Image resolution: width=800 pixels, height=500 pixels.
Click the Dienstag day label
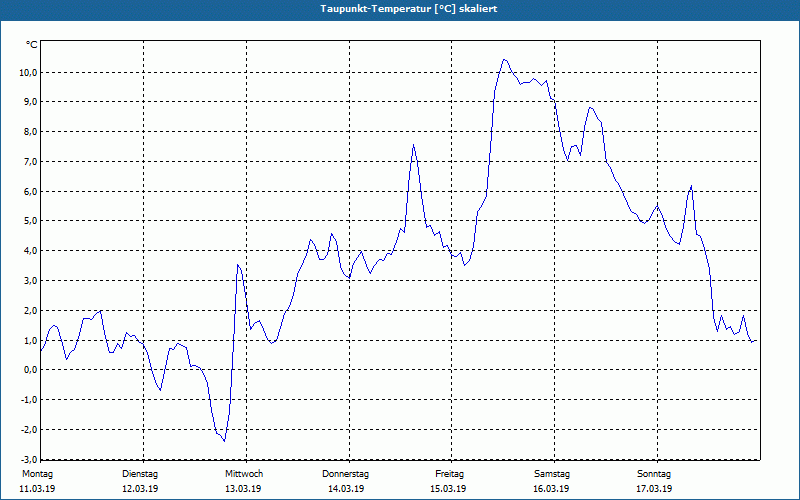click(140, 474)
